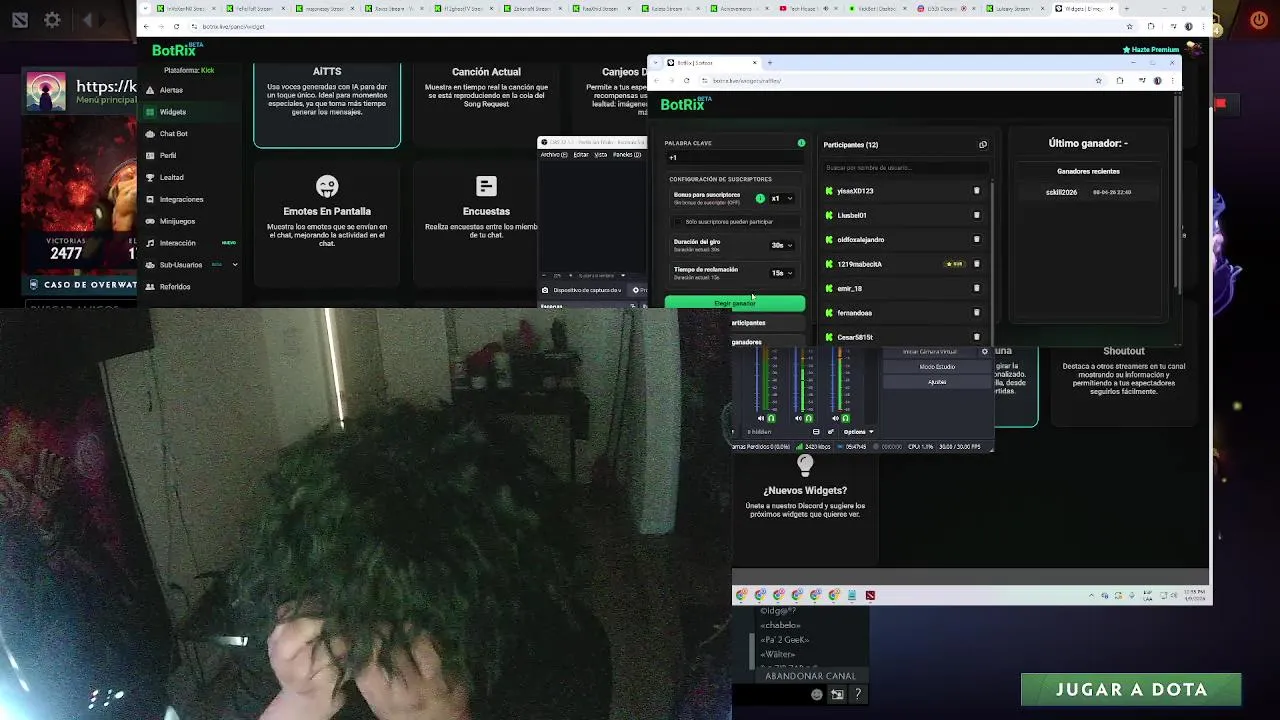Delete participant fernandoss
The width and height of the screenshot is (1280, 720).
coord(977,313)
